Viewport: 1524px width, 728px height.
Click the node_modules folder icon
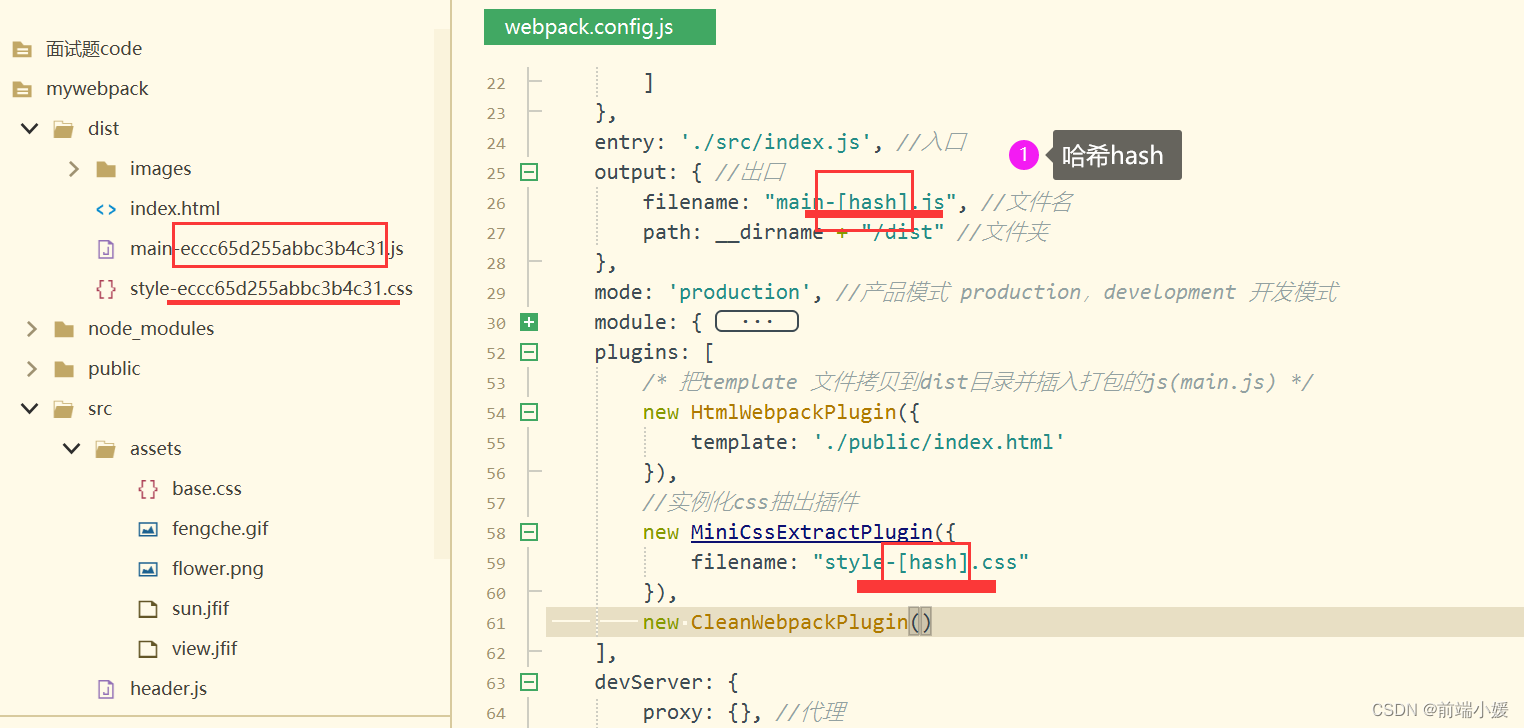click(64, 329)
